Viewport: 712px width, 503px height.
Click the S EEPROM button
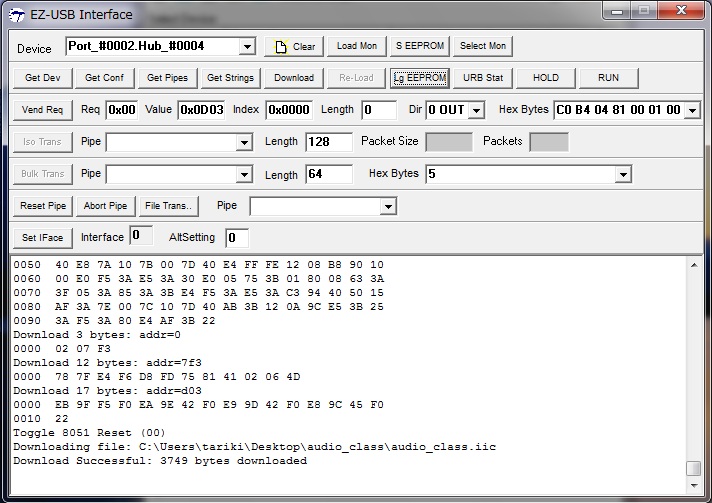pyautogui.click(x=420, y=46)
